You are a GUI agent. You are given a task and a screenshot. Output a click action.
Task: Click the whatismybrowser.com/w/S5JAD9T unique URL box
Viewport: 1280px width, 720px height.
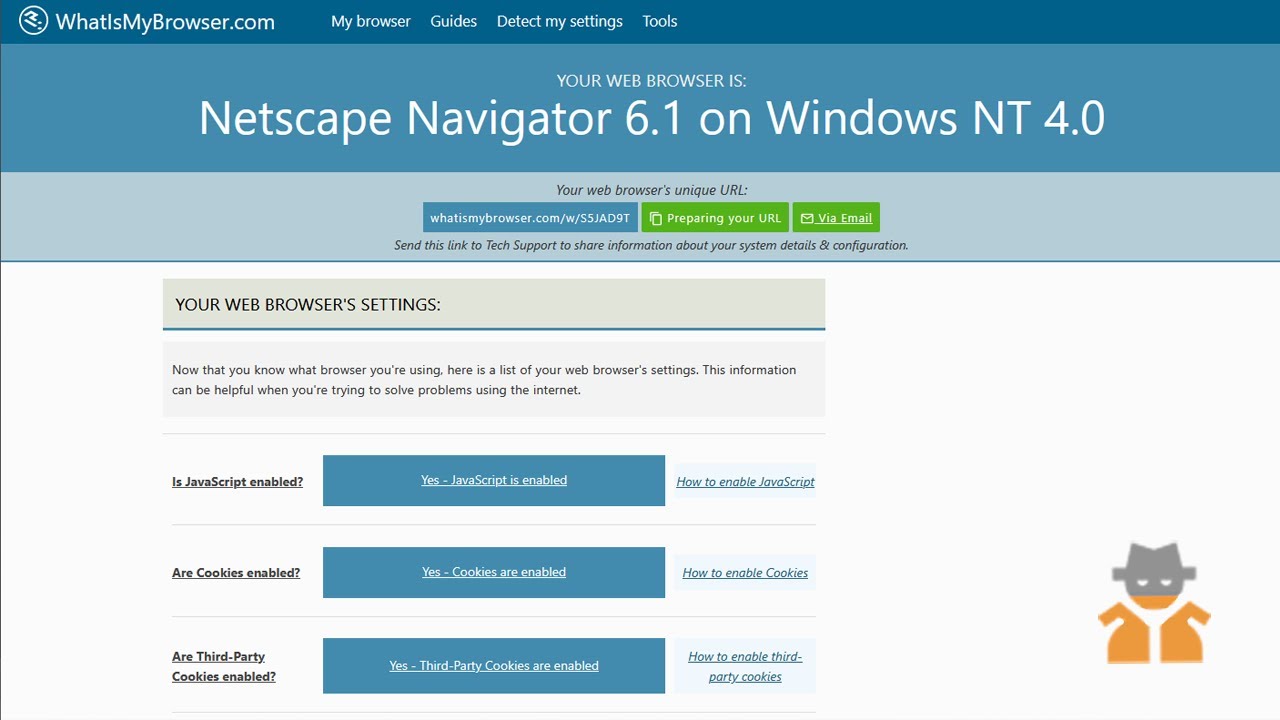[530, 218]
